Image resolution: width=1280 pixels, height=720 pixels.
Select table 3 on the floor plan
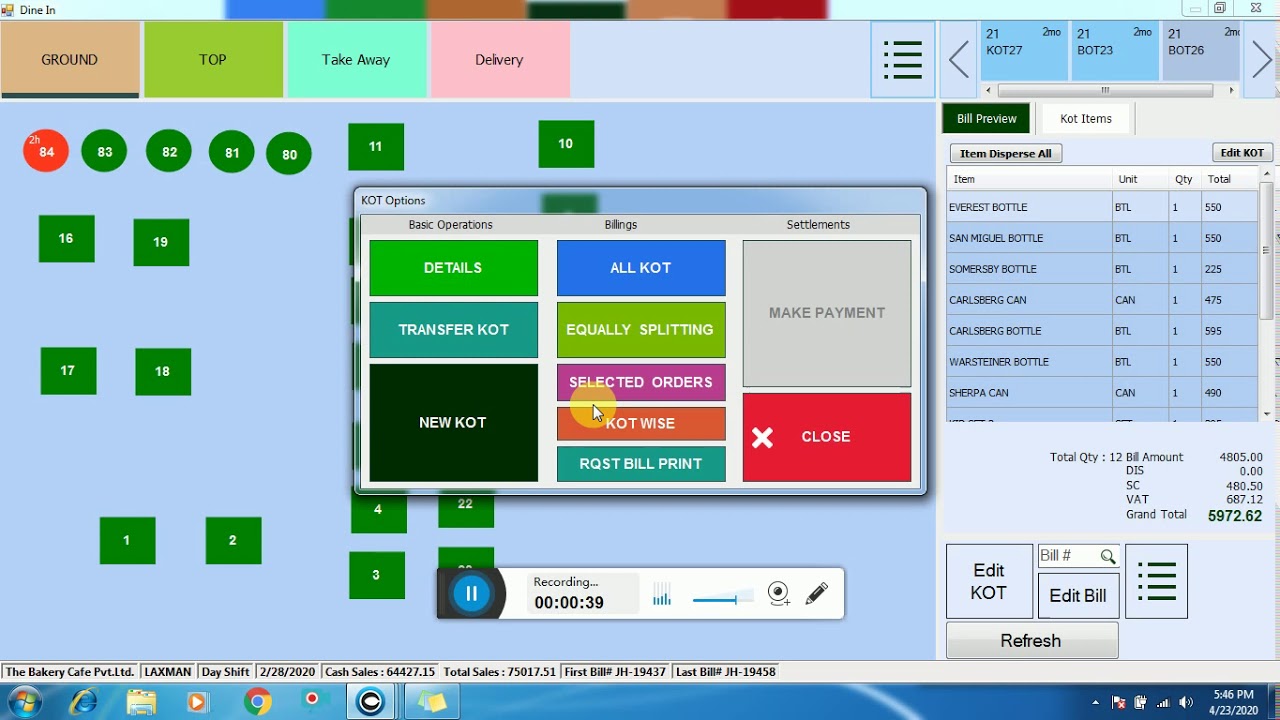click(377, 575)
